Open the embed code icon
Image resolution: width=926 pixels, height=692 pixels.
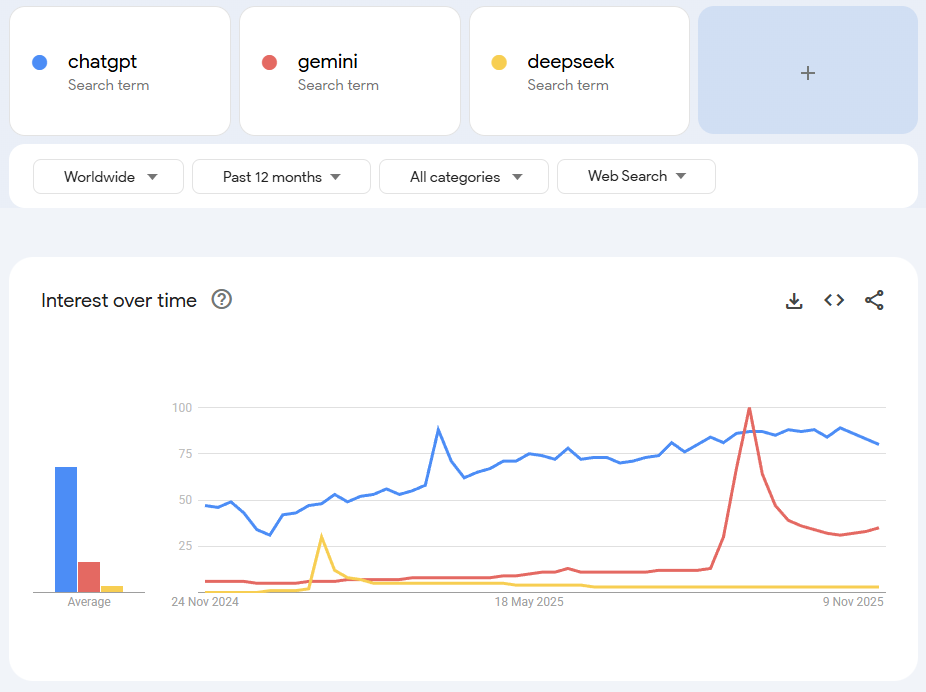834,301
